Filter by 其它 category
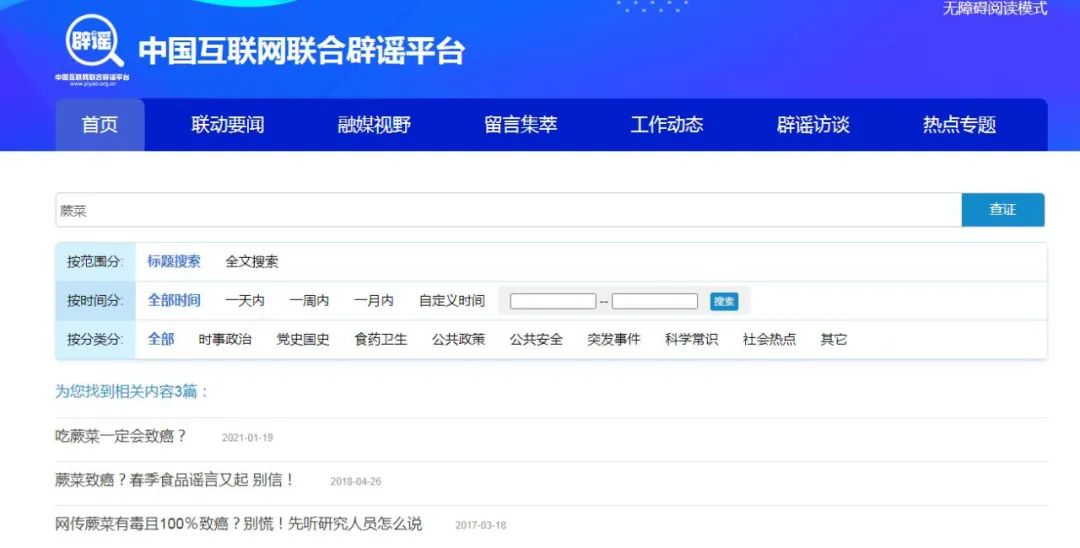Image resolution: width=1080 pixels, height=548 pixels. pos(833,339)
